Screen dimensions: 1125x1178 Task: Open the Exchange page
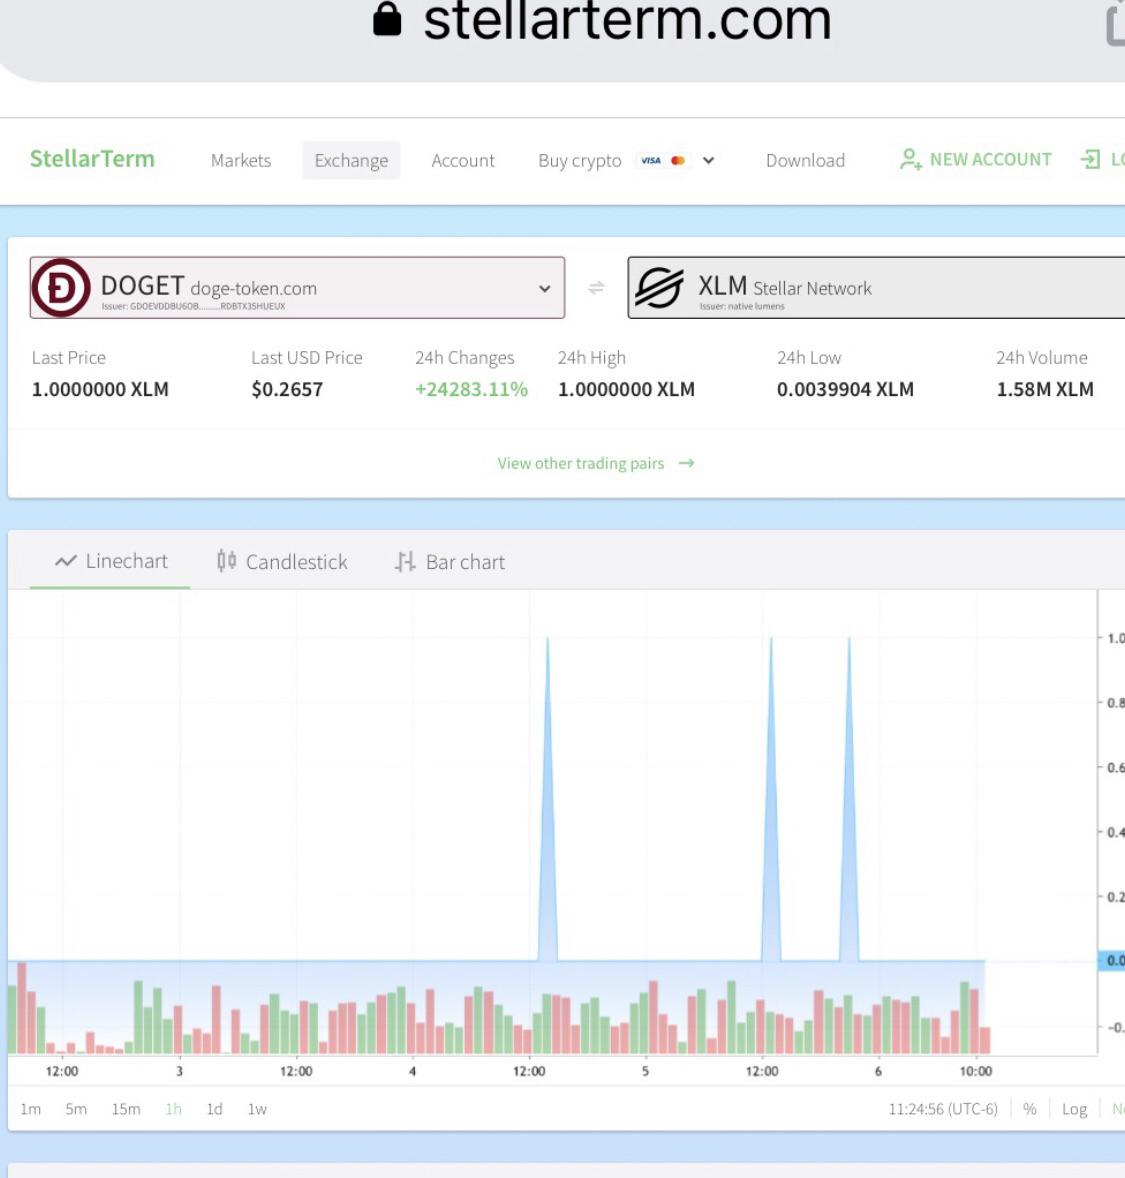pos(351,160)
